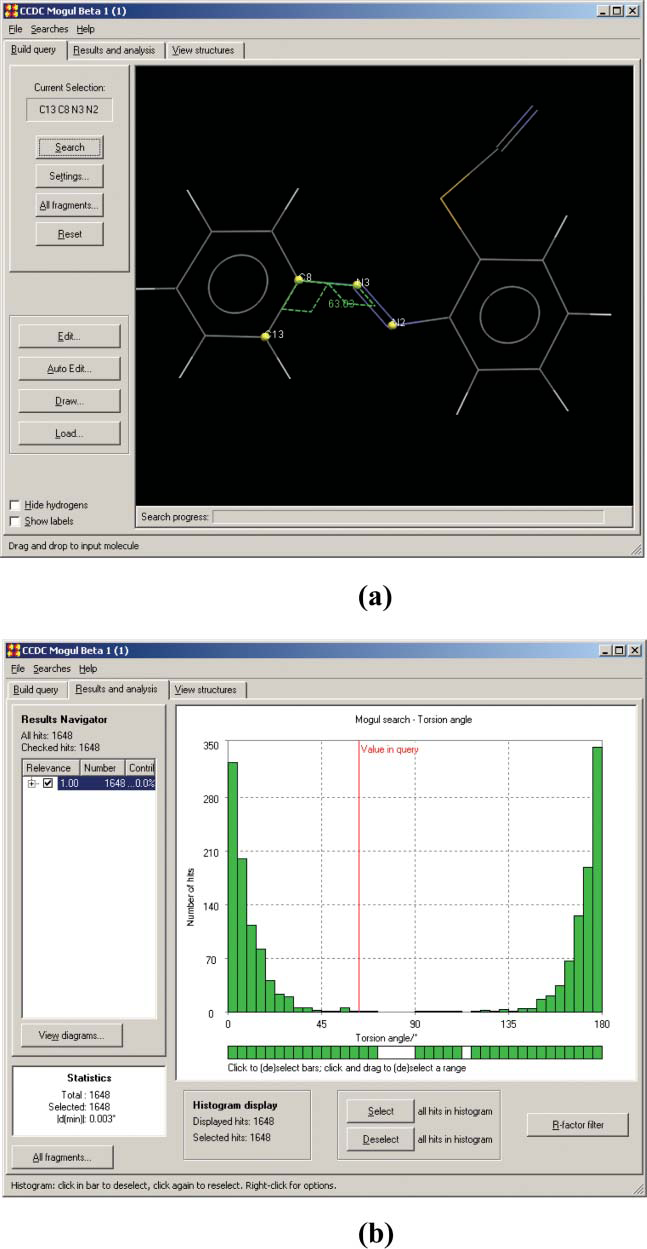The image size is (647, 1249).
Task: Click the wider white gap in the bar strip
Action: coord(396,1052)
